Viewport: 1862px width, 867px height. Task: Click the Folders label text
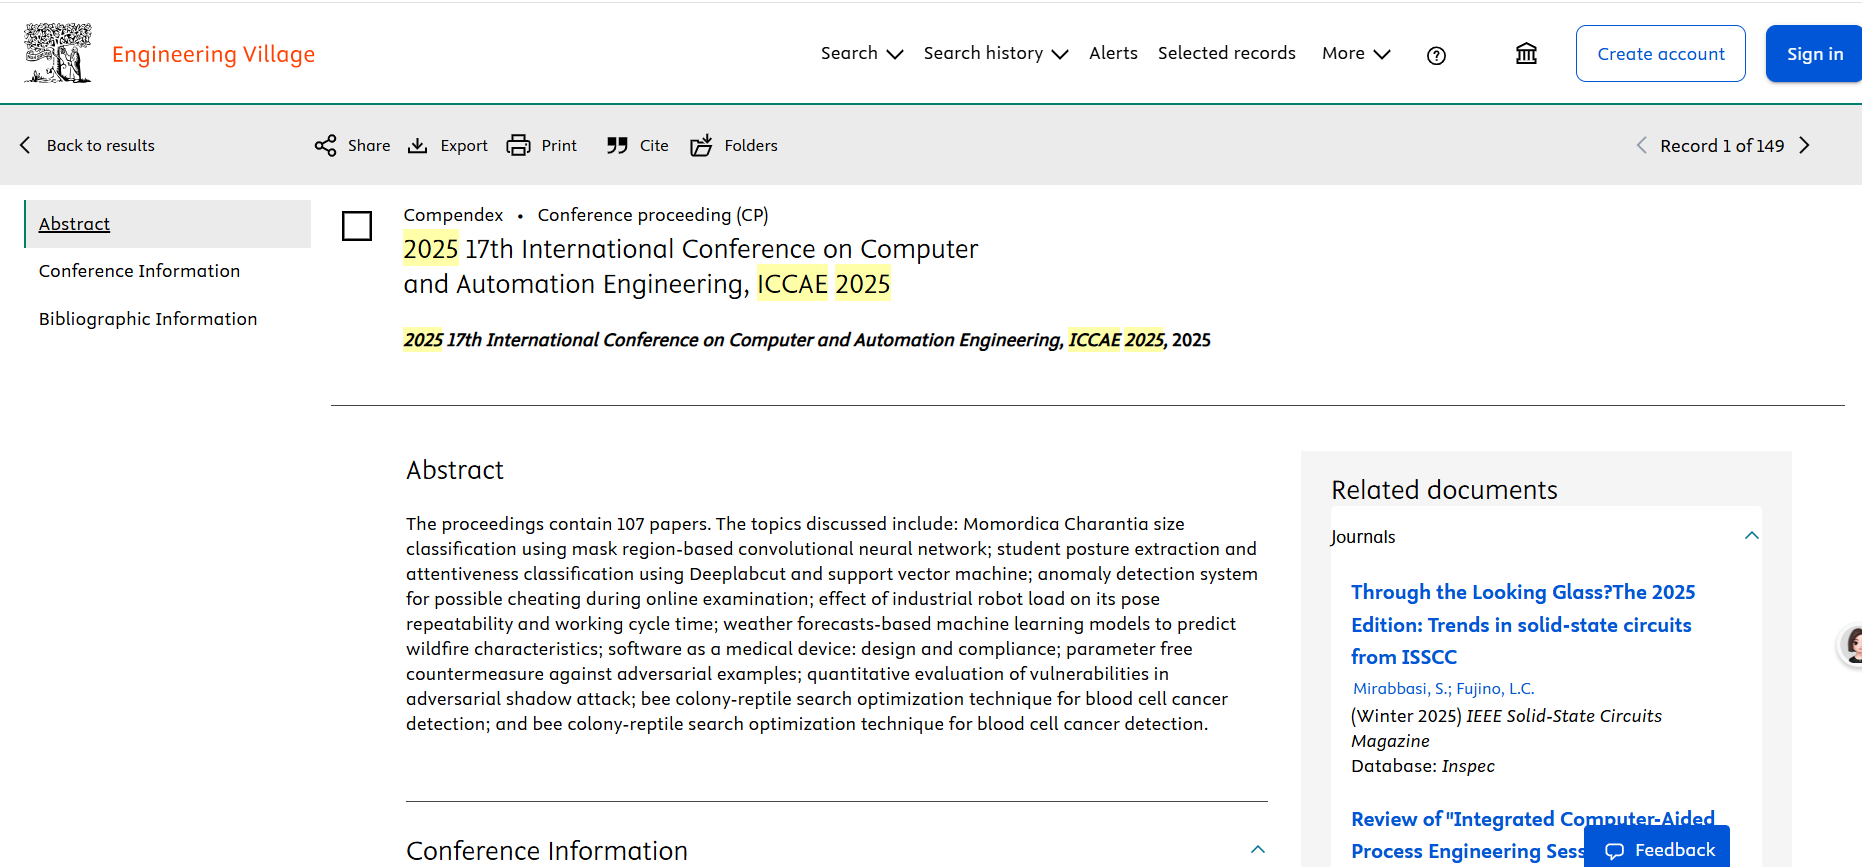coord(751,146)
